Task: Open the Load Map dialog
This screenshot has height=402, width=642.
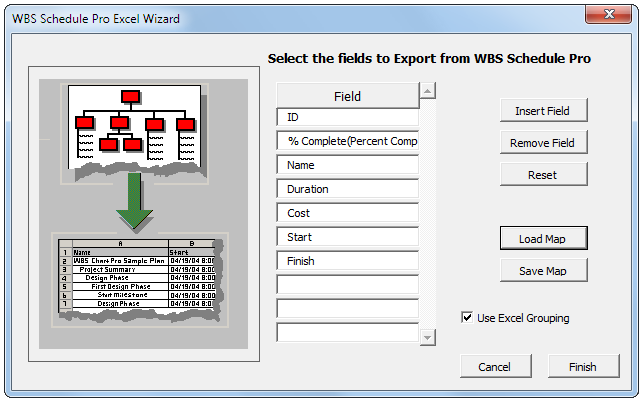Action: coord(543,238)
